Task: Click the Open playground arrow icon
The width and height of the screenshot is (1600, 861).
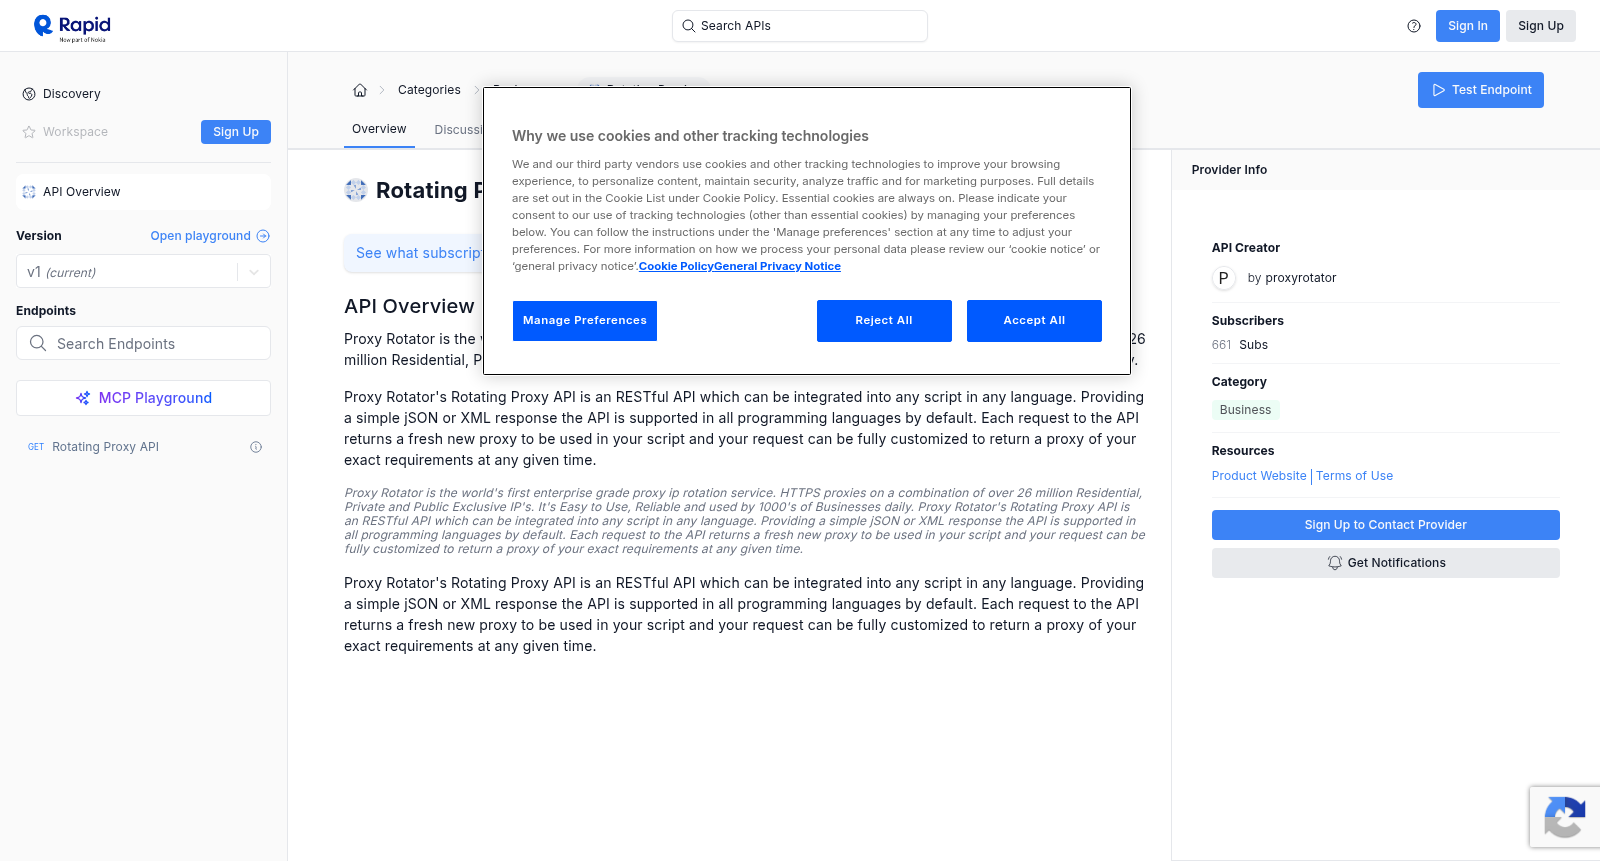Action: click(x=263, y=236)
